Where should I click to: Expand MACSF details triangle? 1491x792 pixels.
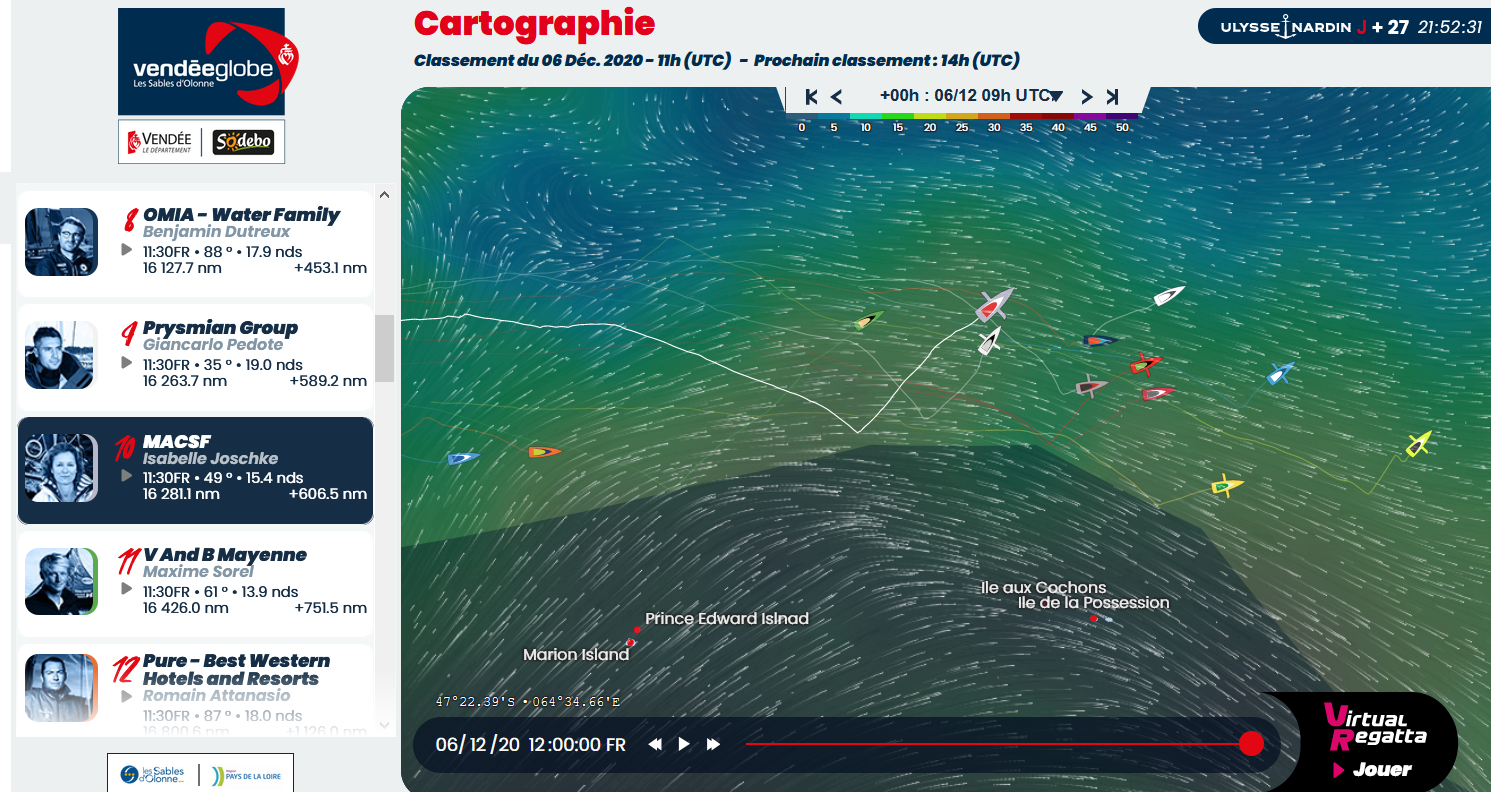tap(126, 475)
